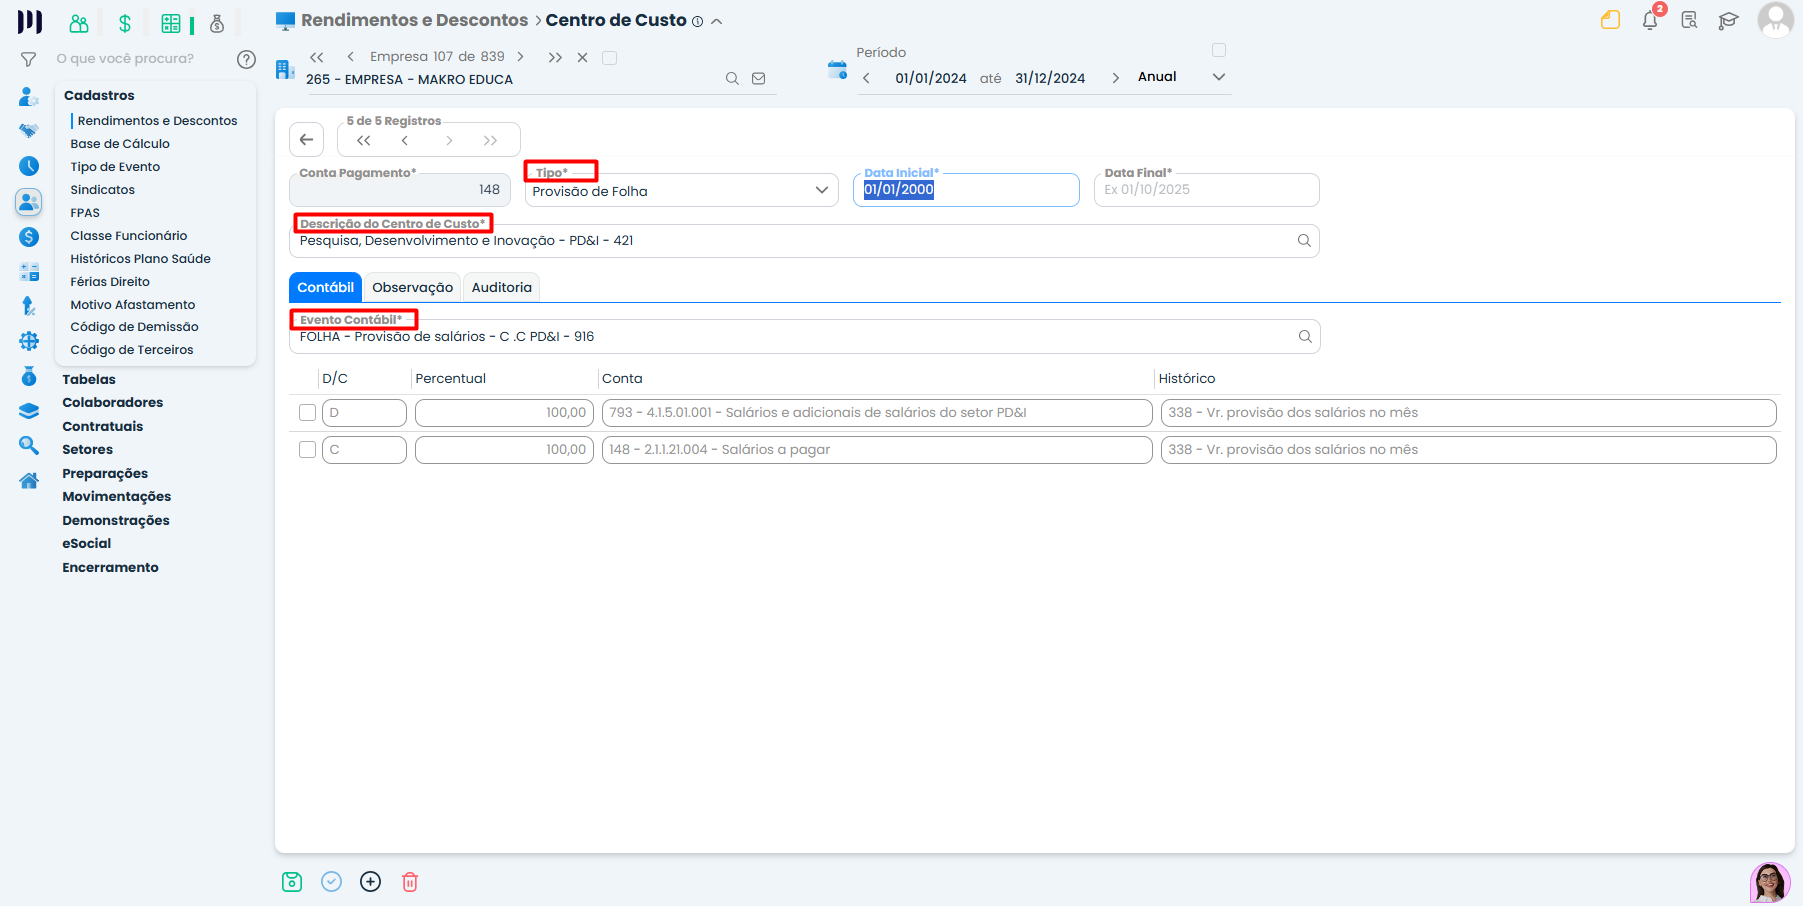The width and height of the screenshot is (1803, 906).
Task: Open Base de Cálculo in sidebar
Action: (120, 144)
